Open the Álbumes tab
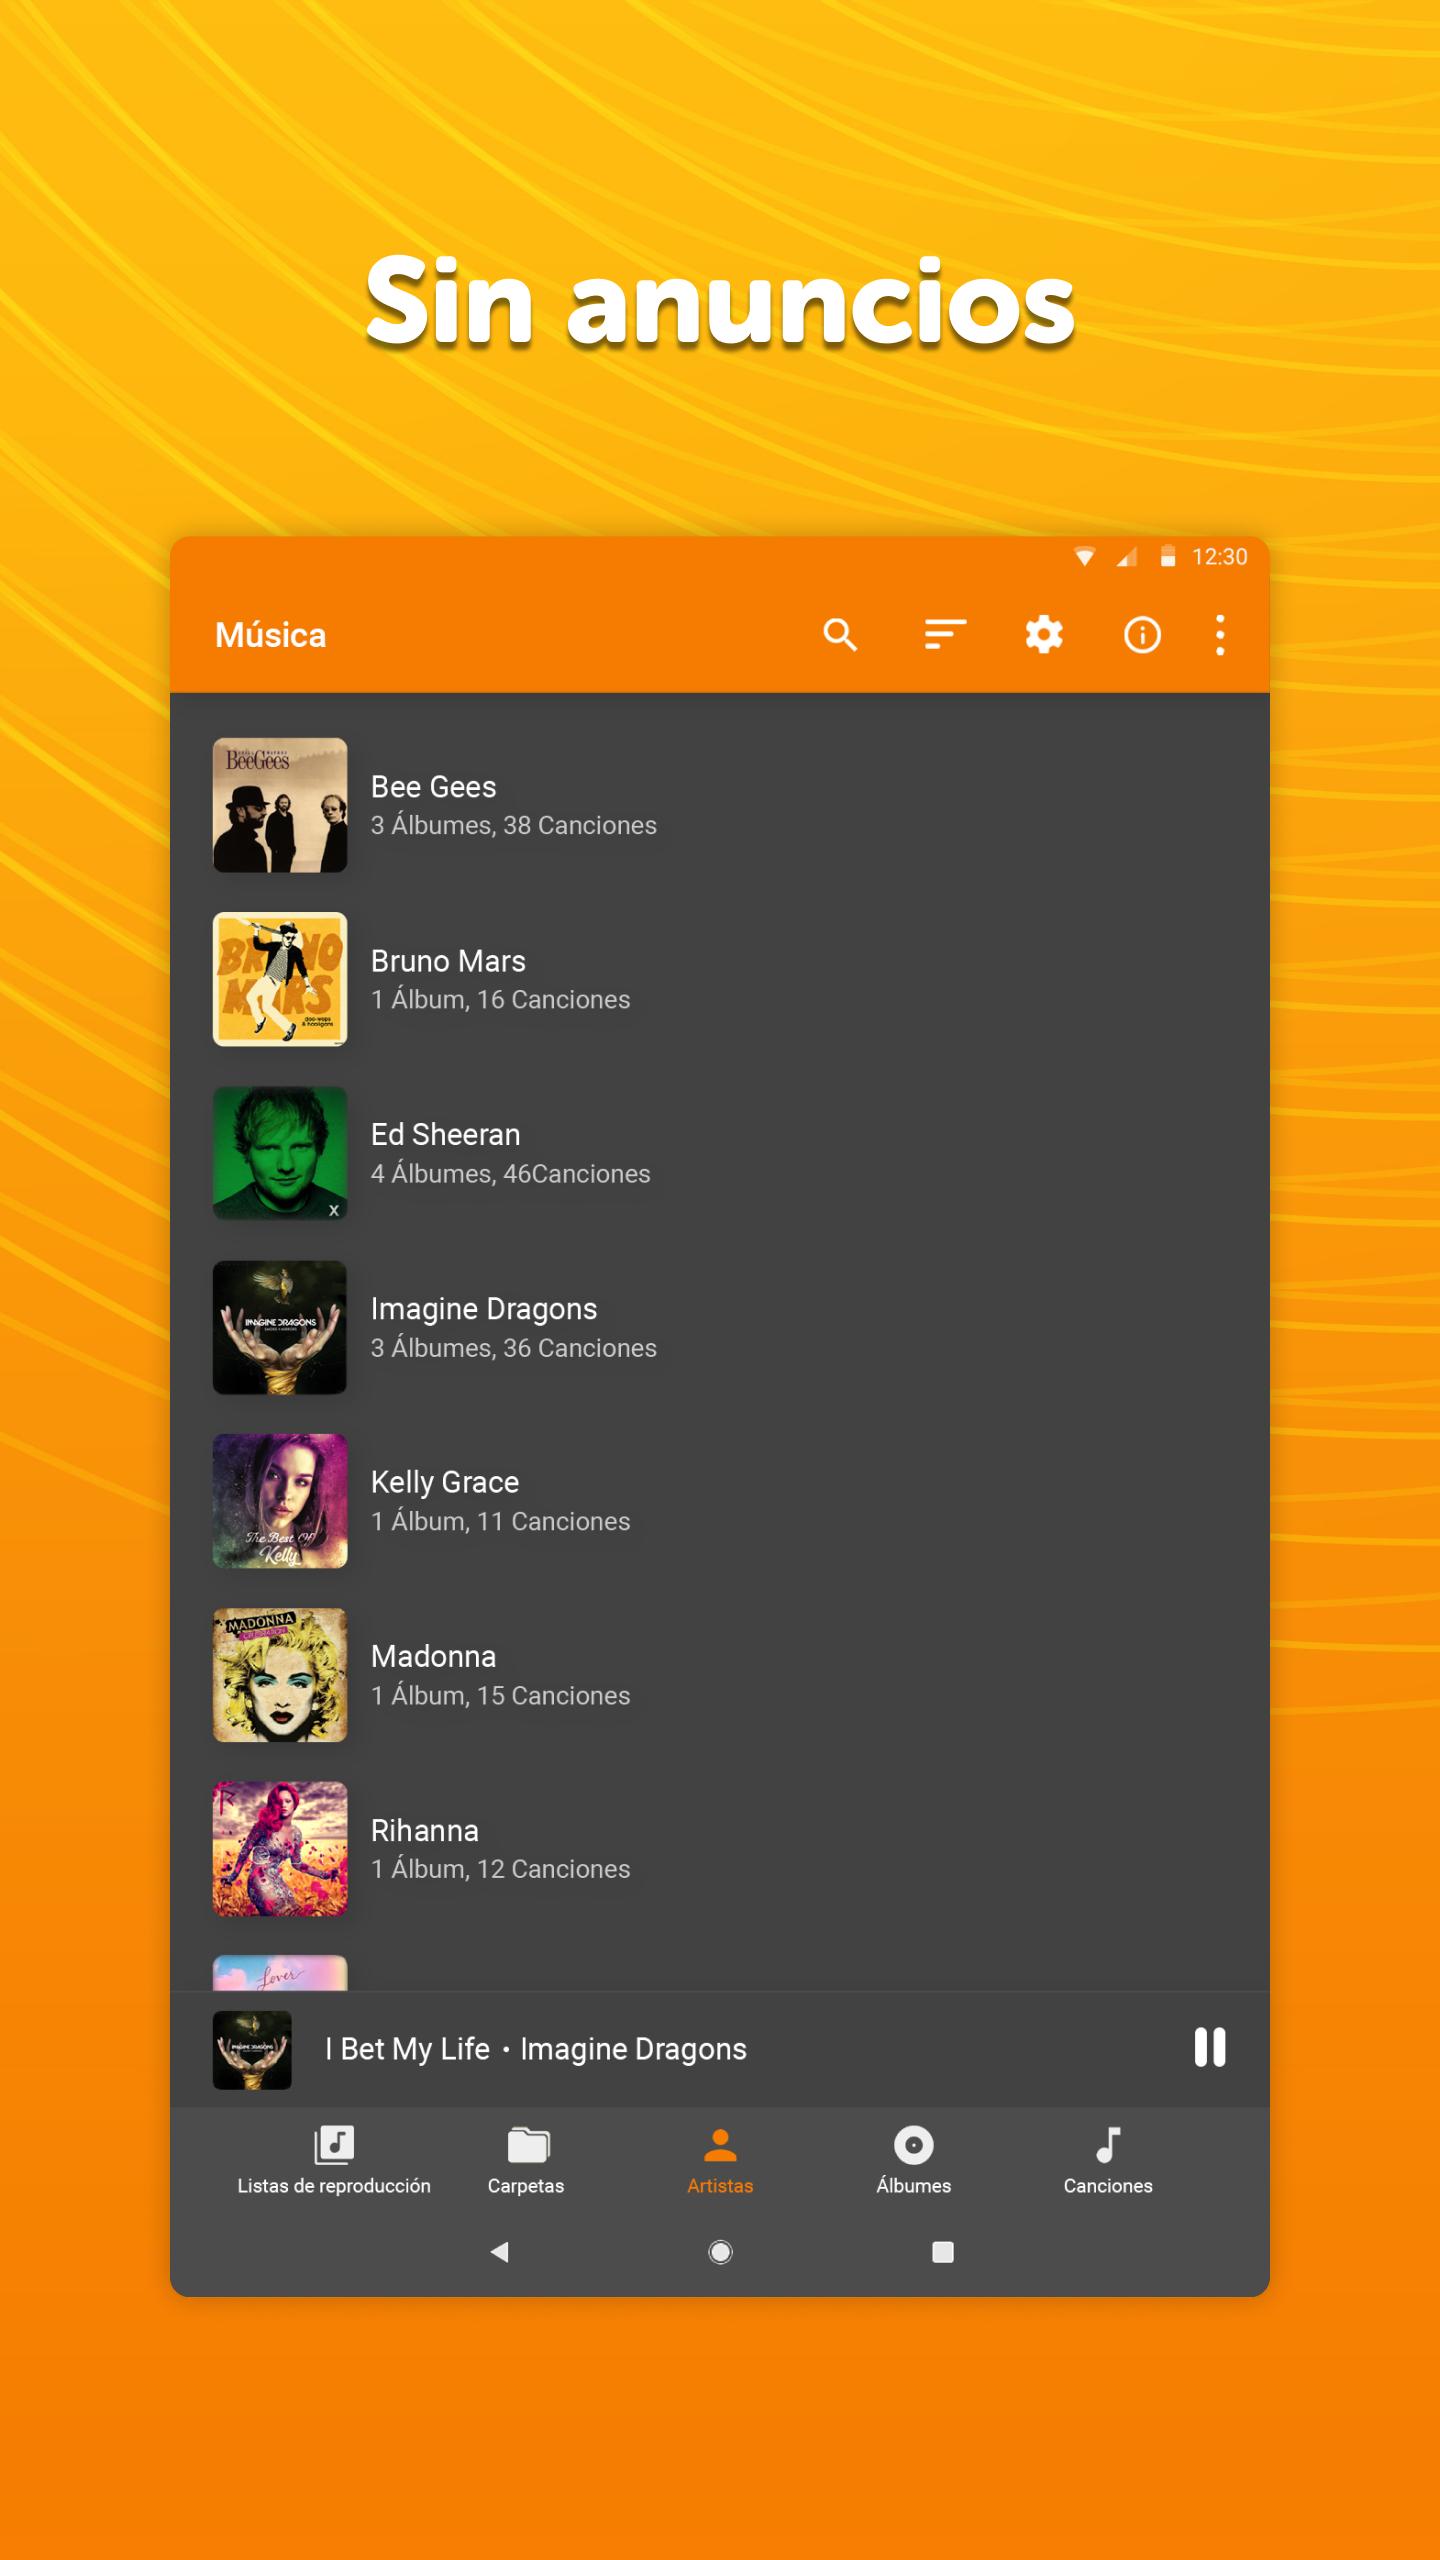Viewport: 1440px width, 2560px height. [913, 2162]
